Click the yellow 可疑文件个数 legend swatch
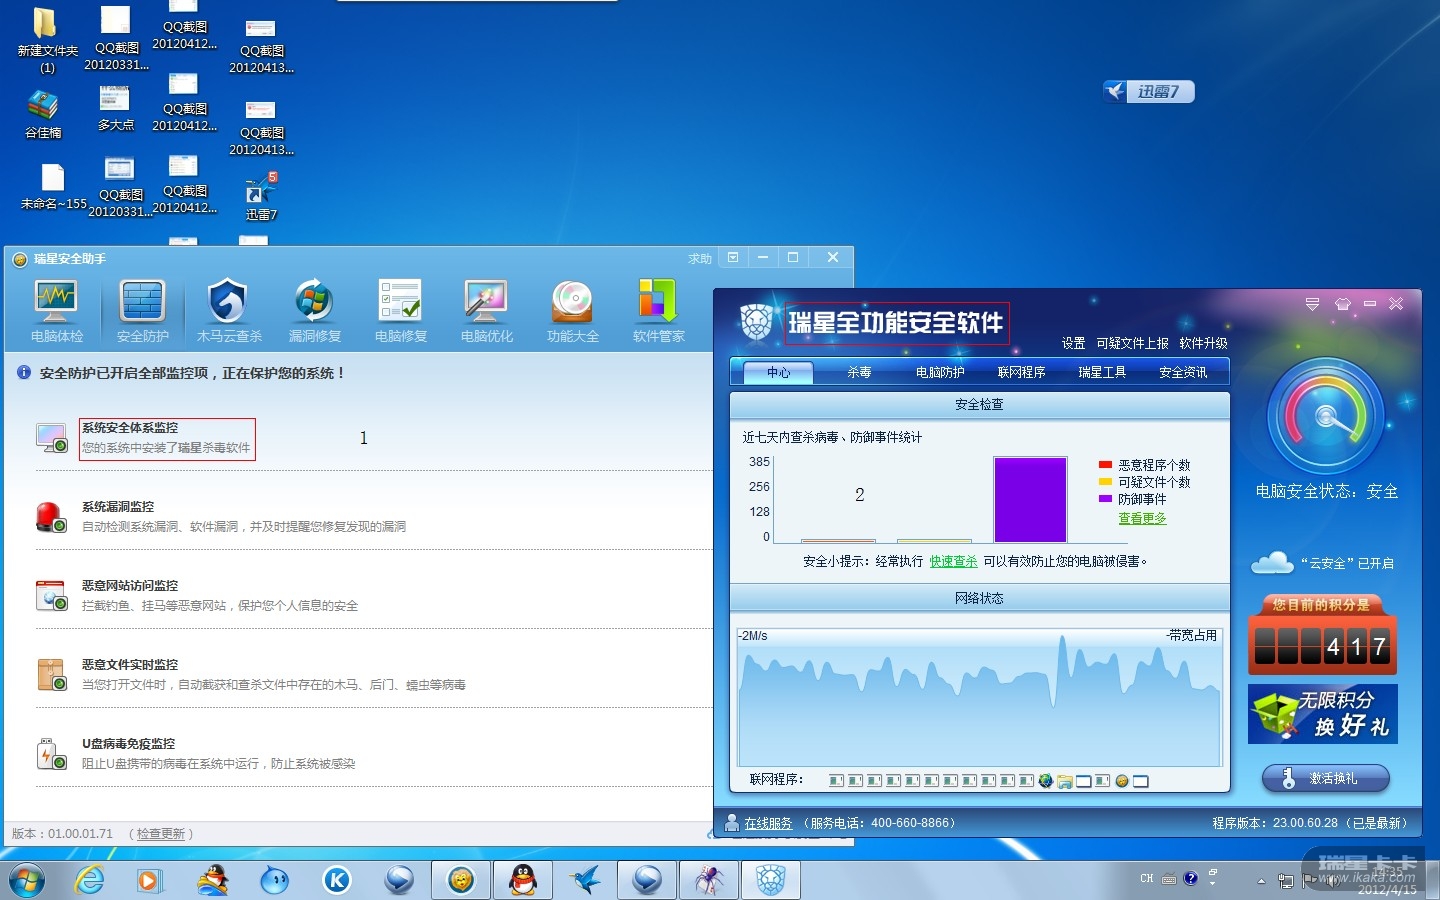The width and height of the screenshot is (1440, 900). (x=1105, y=482)
